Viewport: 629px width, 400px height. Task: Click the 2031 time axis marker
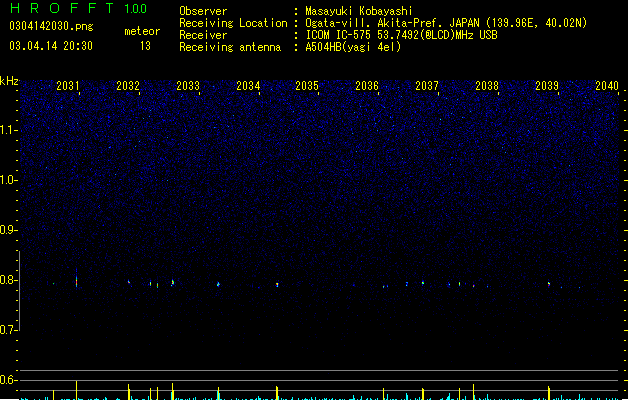pos(68,86)
